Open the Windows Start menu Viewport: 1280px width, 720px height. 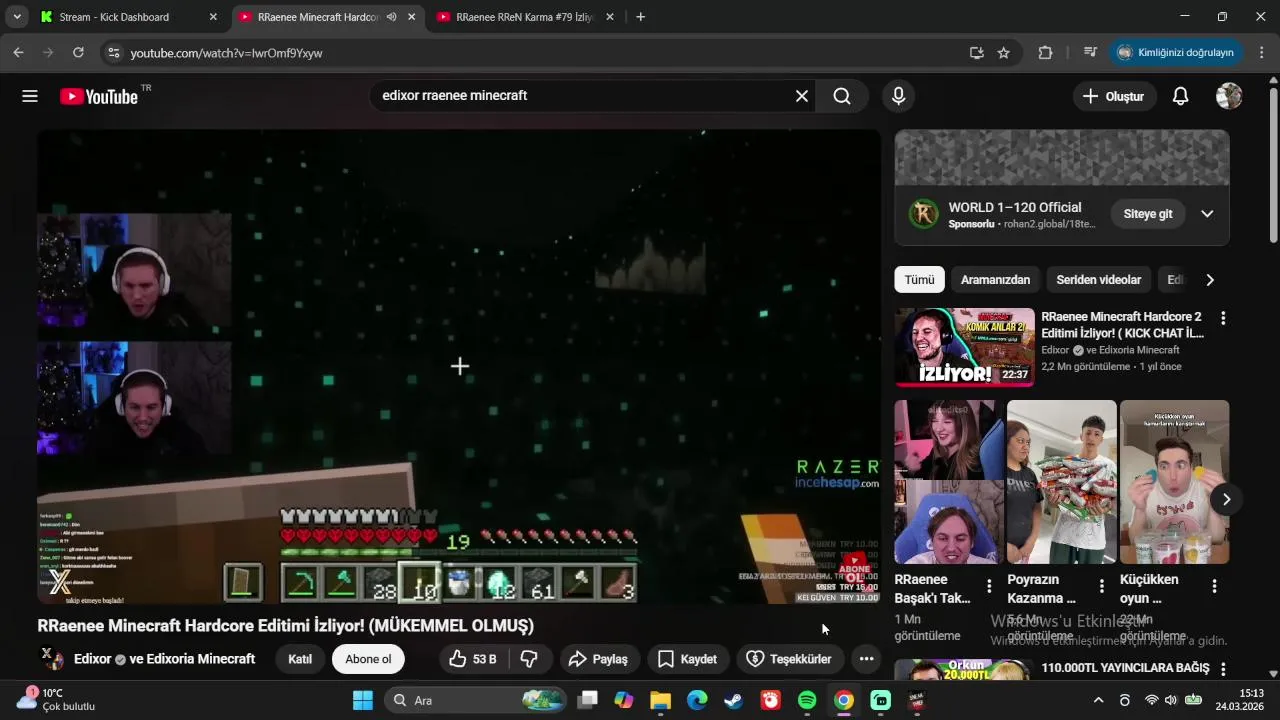pos(362,700)
